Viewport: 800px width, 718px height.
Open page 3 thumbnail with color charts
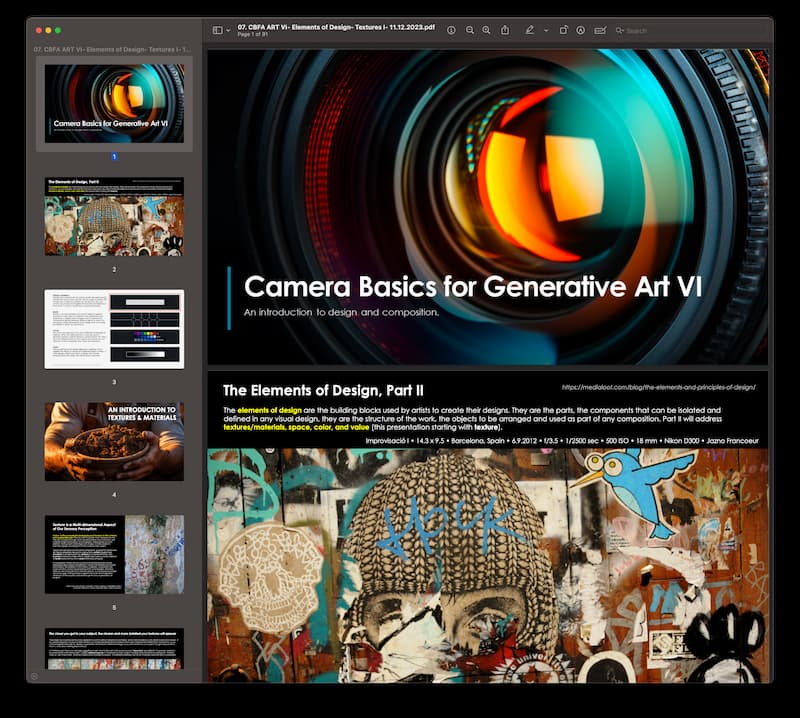[x=114, y=329]
